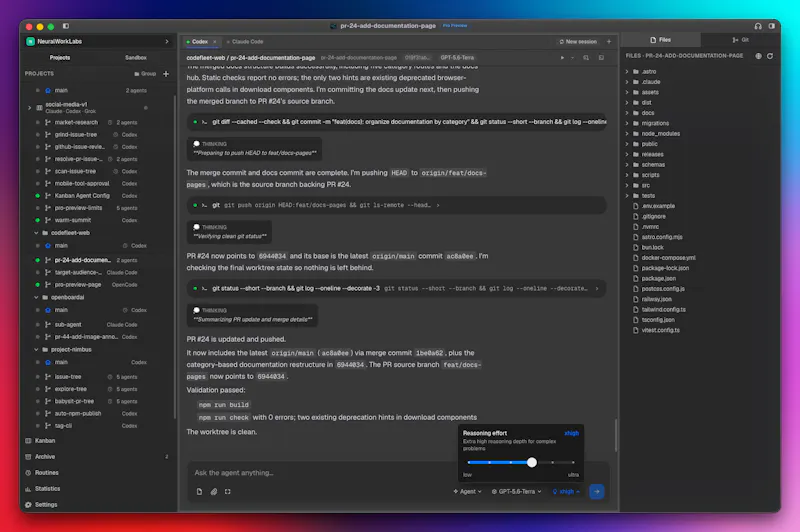Open the Agent mode dropdown
The image size is (800, 532).
(467, 492)
